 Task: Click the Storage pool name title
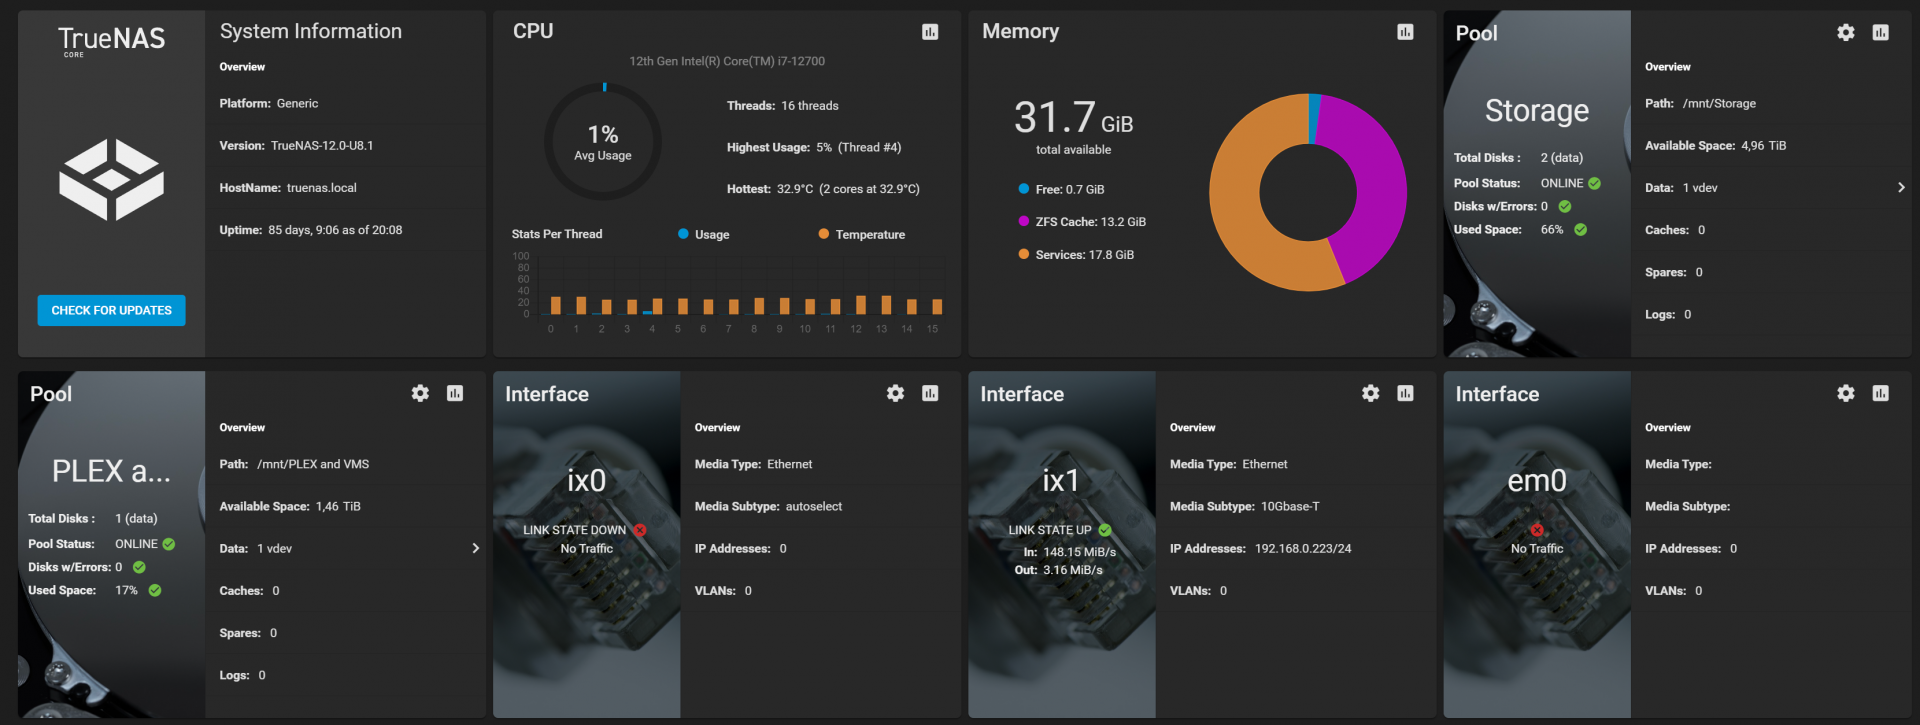(1537, 110)
